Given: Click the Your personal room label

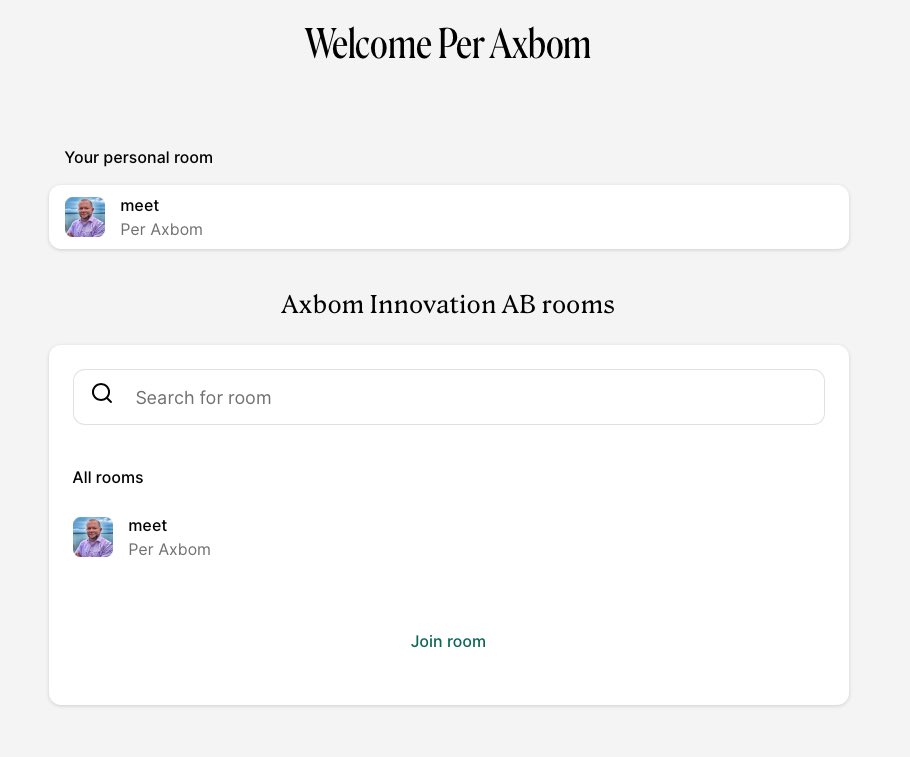Looking at the screenshot, I should [x=139, y=157].
